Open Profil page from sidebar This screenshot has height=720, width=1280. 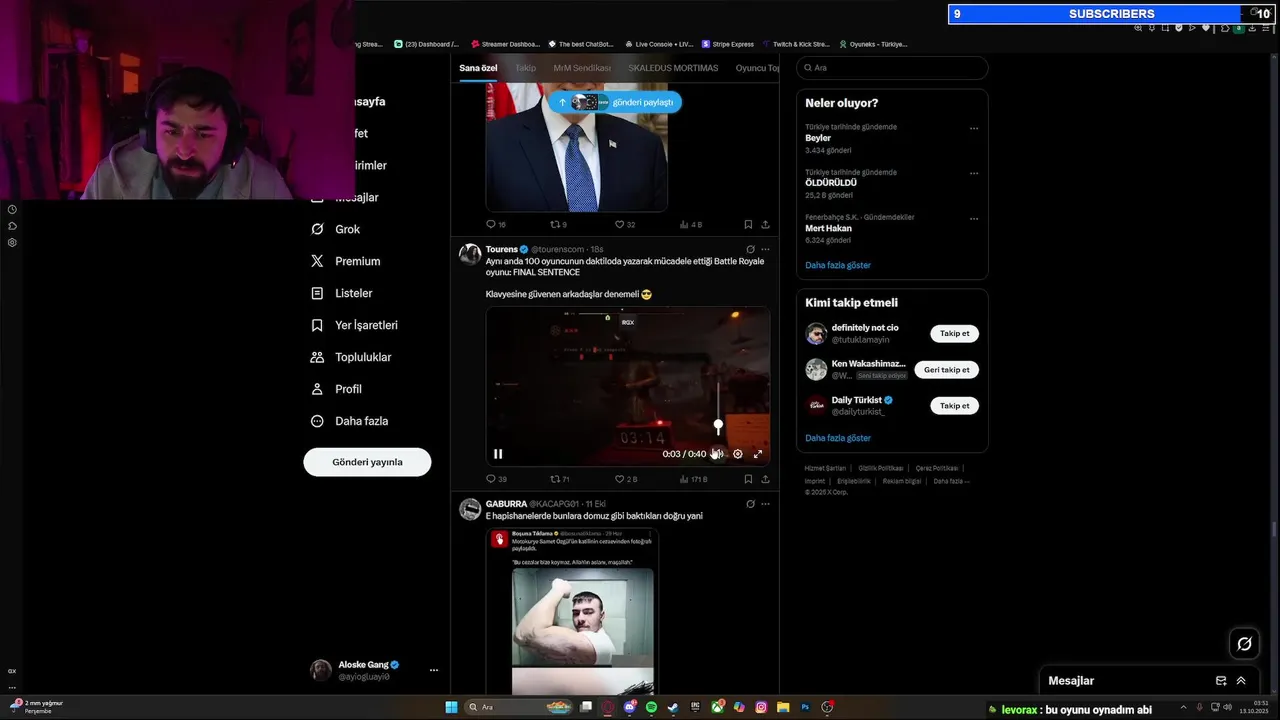(x=336, y=389)
